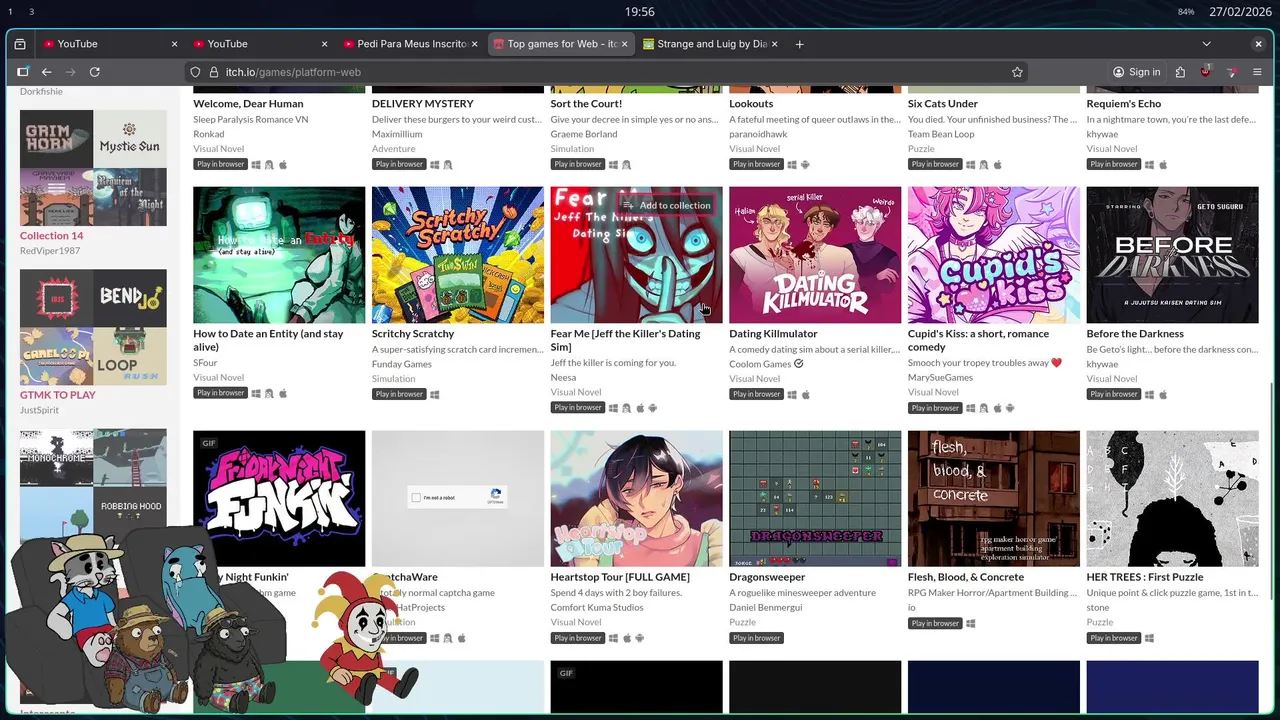This screenshot has height=720, width=1280.
Task: Open the Collection 14 link
Action: [x=52, y=236]
